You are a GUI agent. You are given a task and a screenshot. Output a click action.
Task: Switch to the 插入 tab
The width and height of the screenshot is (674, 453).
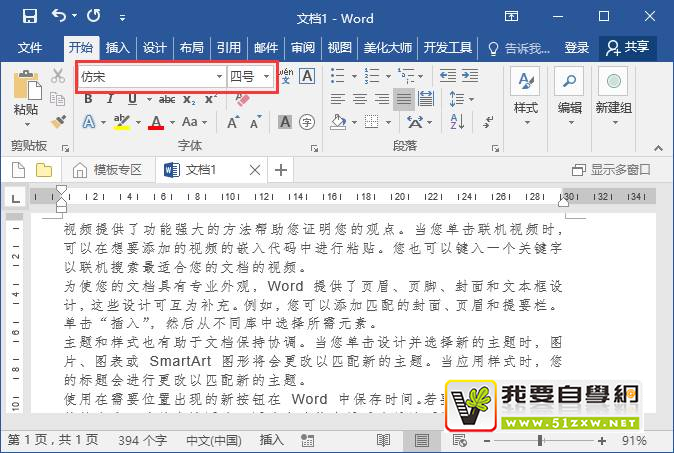point(117,47)
